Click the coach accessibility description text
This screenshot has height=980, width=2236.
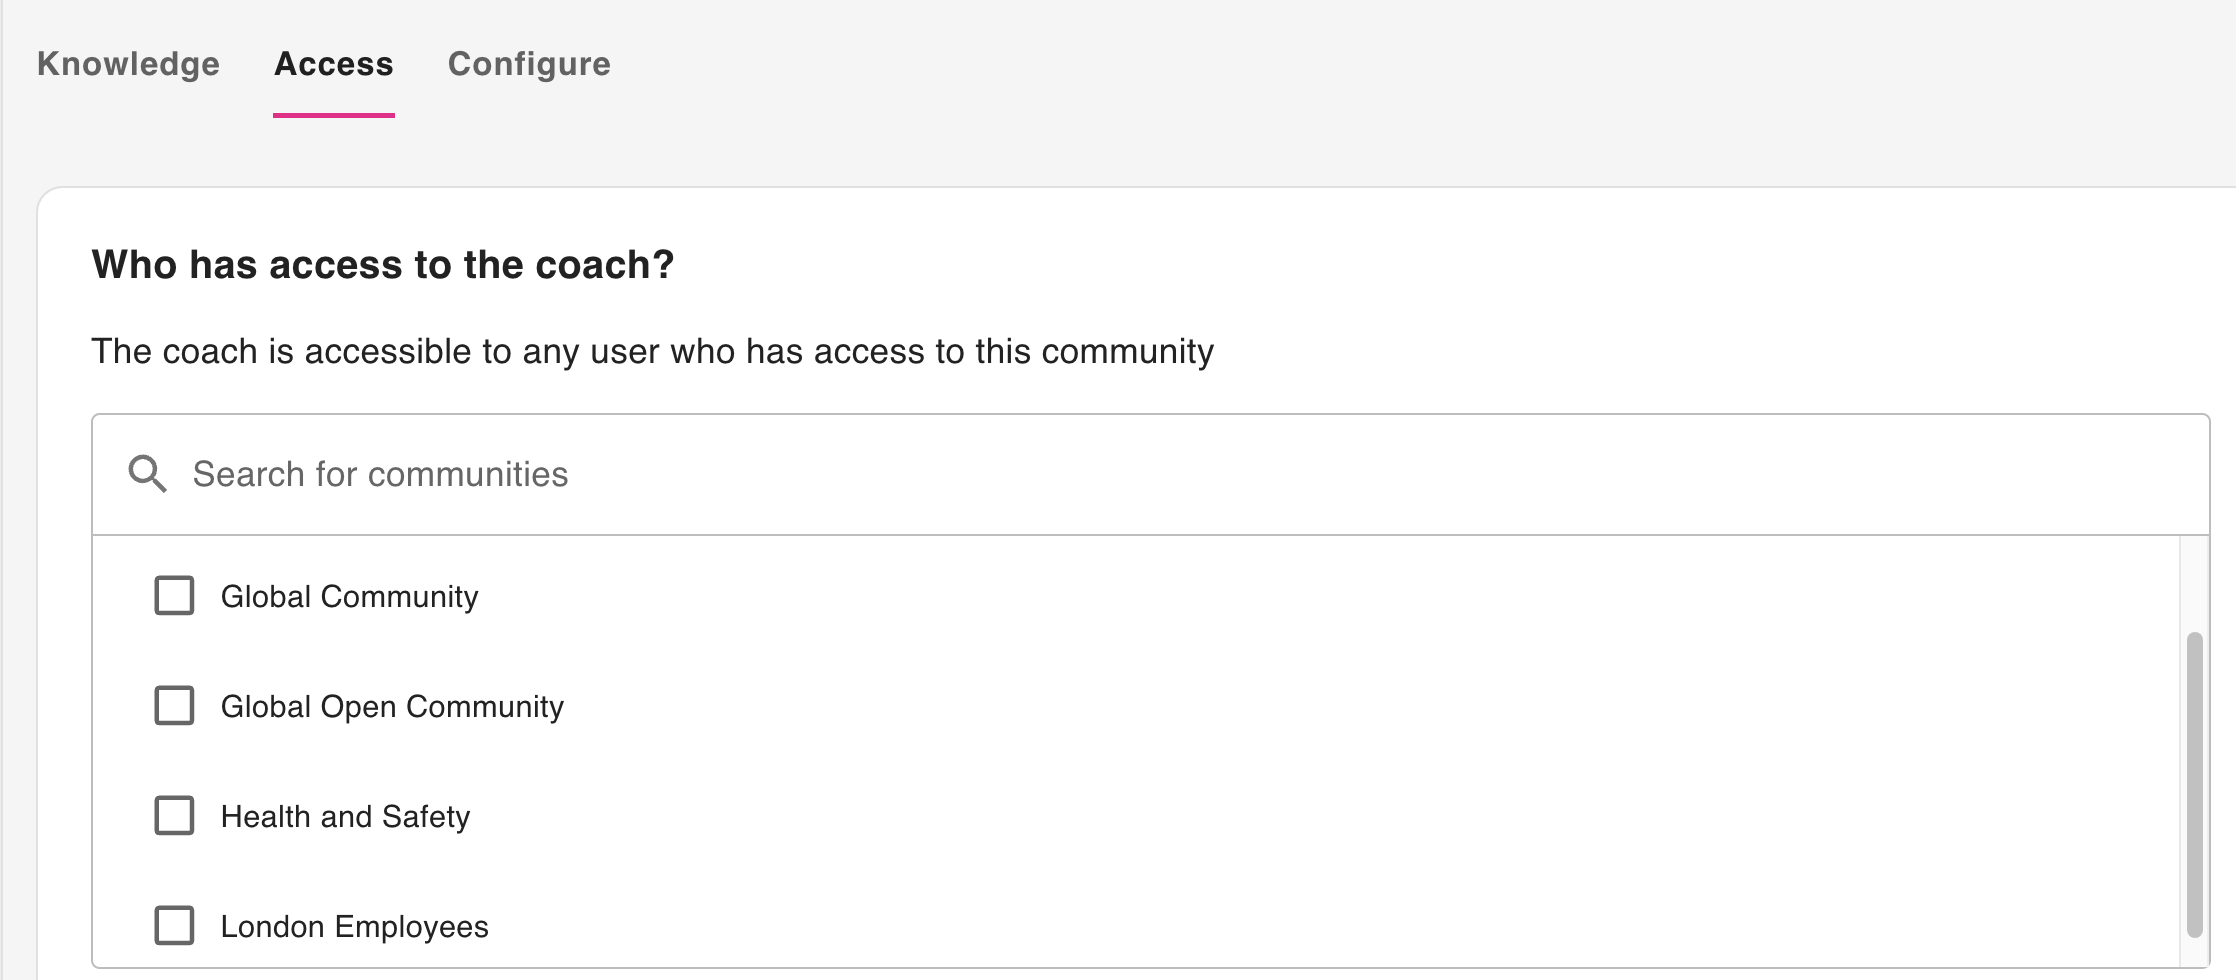coord(652,352)
